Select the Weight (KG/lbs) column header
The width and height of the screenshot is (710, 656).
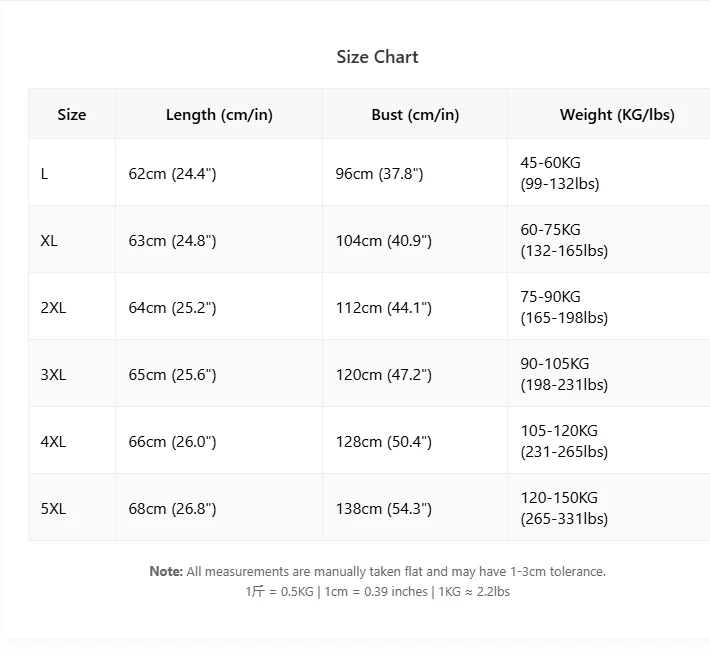(x=616, y=114)
